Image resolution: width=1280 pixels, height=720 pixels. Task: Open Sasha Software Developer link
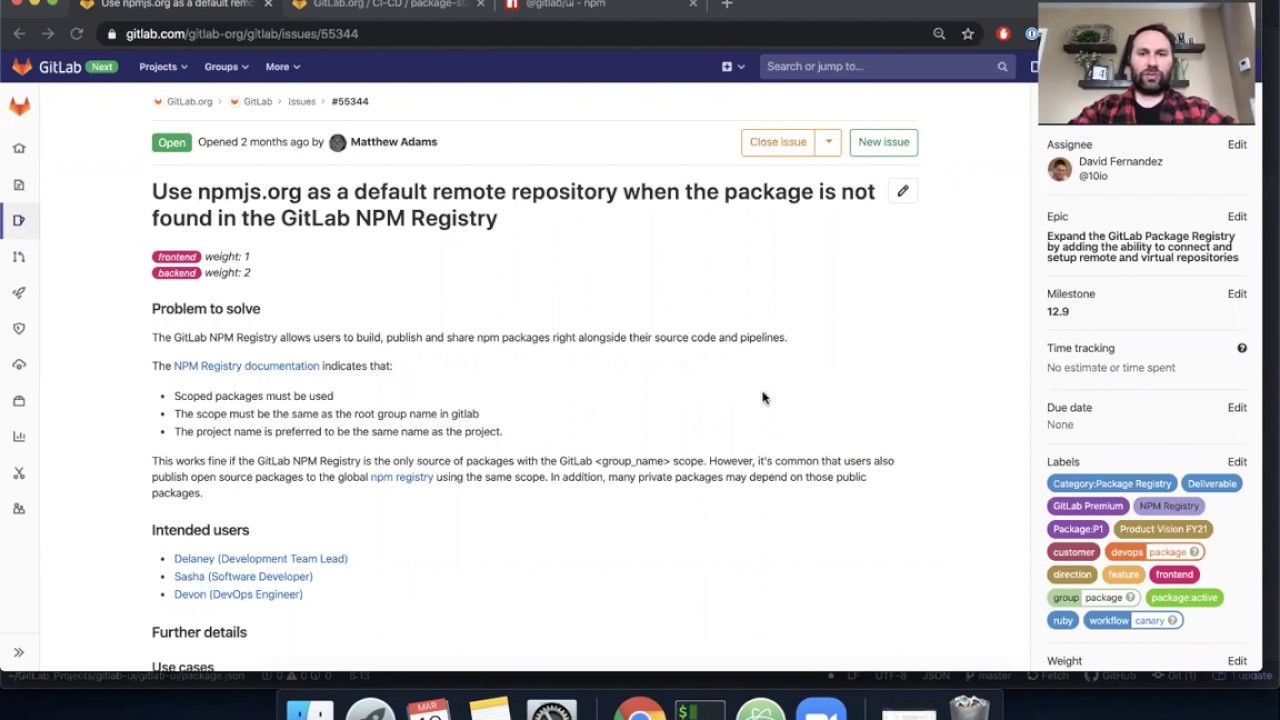click(x=243, y=577)
